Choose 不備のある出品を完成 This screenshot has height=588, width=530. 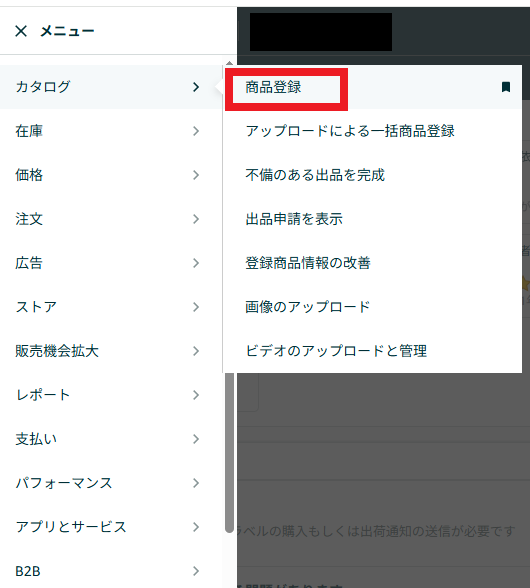click(315, 175)
